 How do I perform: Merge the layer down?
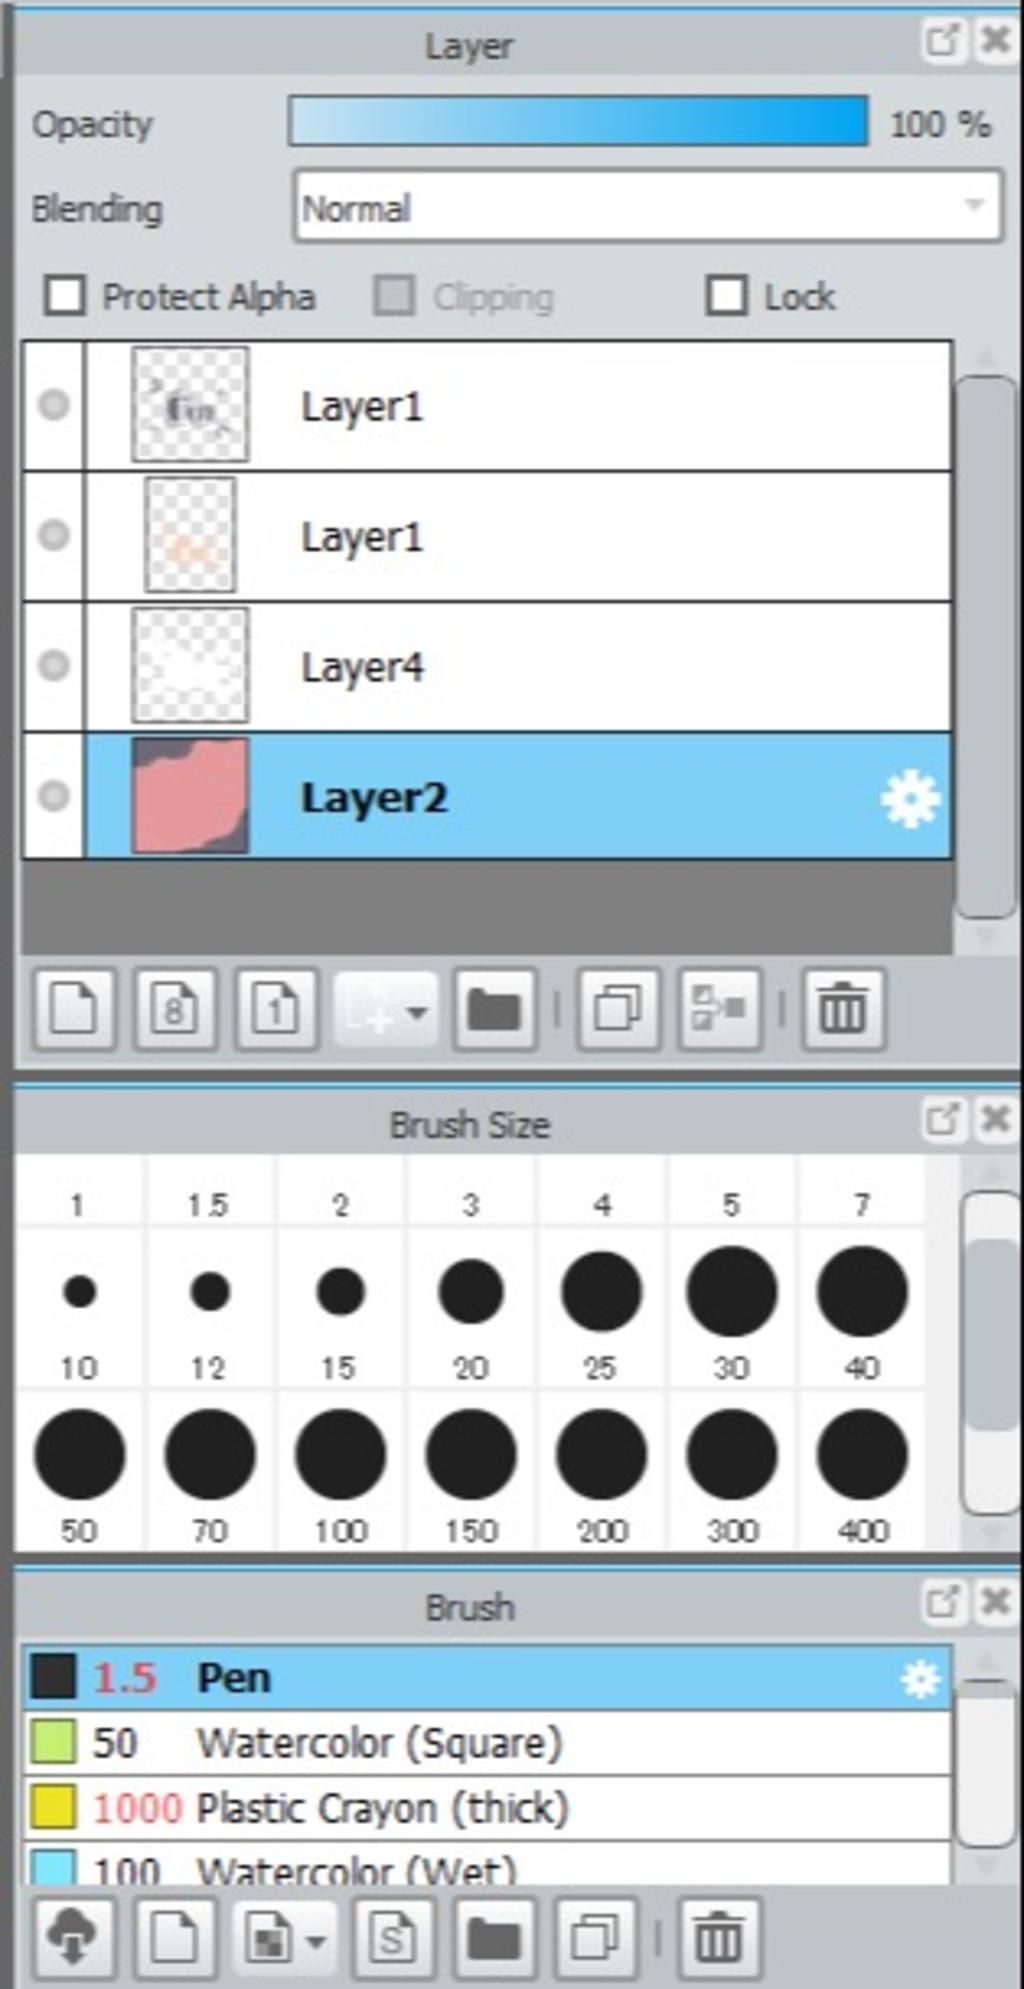(x=720, y=1008)
